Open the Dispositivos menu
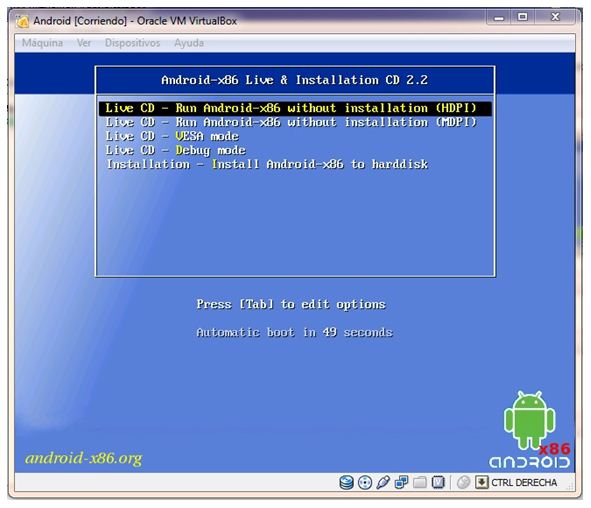 [132, 43]
